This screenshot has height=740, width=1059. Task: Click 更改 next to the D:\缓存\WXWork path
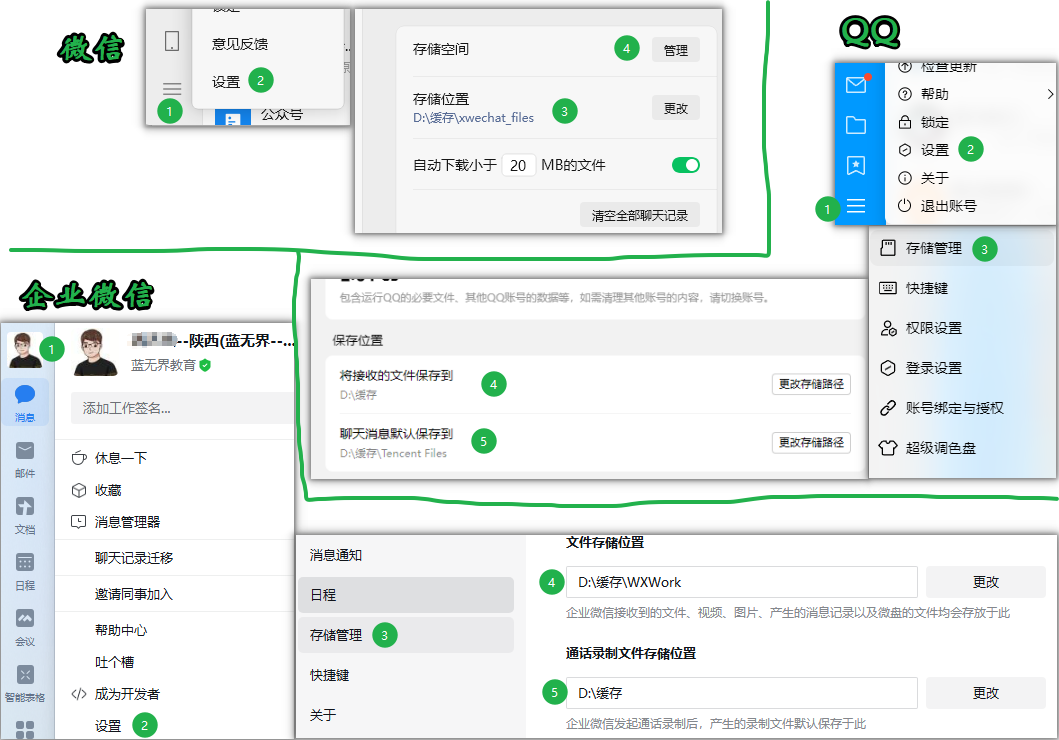(x=985, y=582)
